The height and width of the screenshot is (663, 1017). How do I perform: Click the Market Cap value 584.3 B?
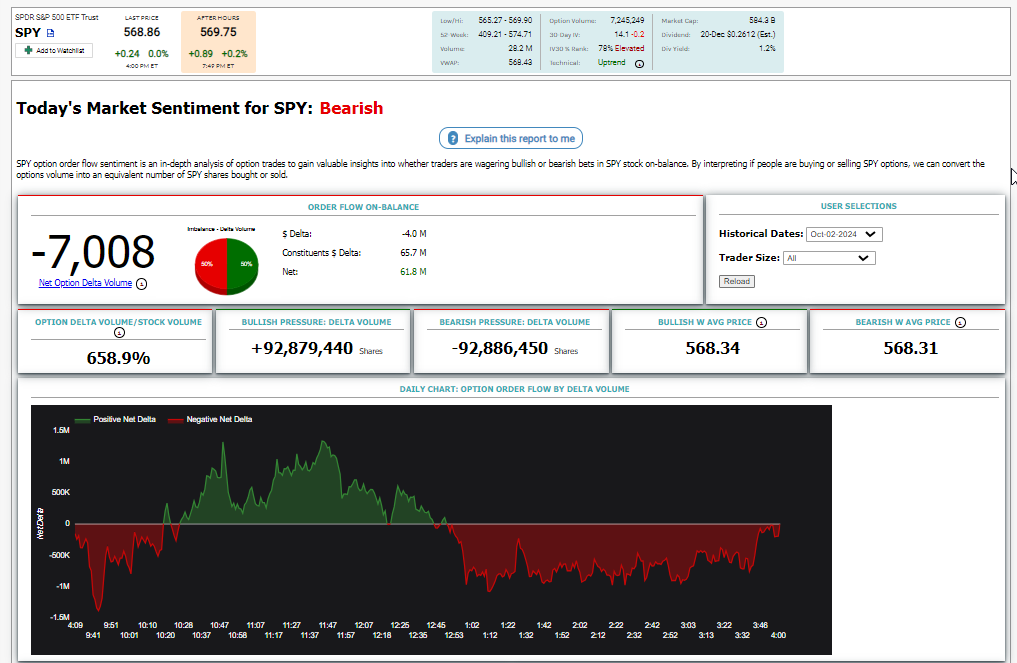762,21
